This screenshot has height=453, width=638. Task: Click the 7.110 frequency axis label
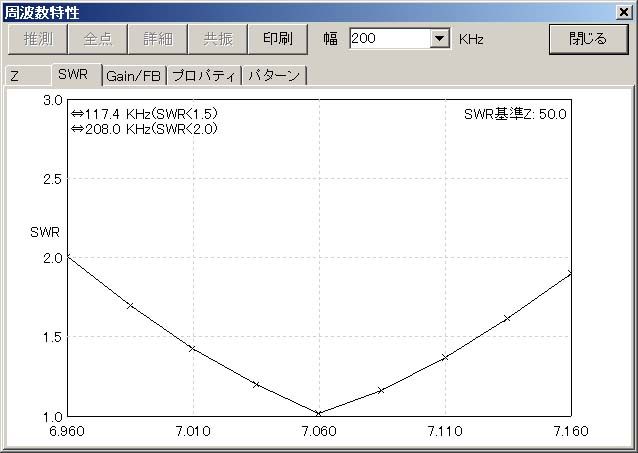[x=445, y=431]
